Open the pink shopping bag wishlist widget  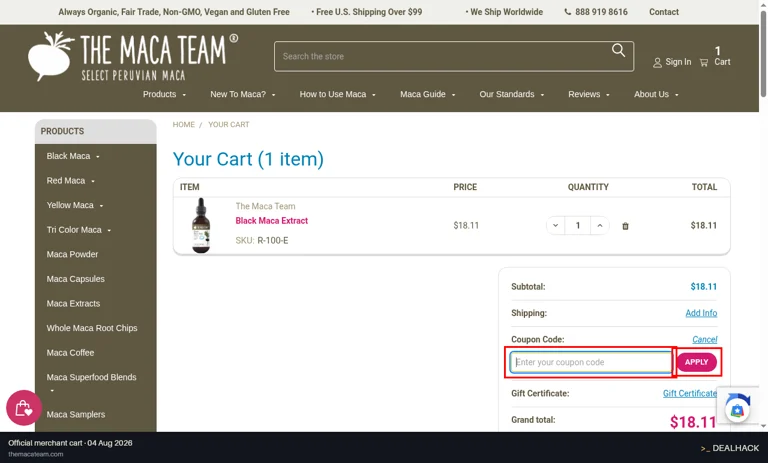pyautogui.click(x=24, y=408)
